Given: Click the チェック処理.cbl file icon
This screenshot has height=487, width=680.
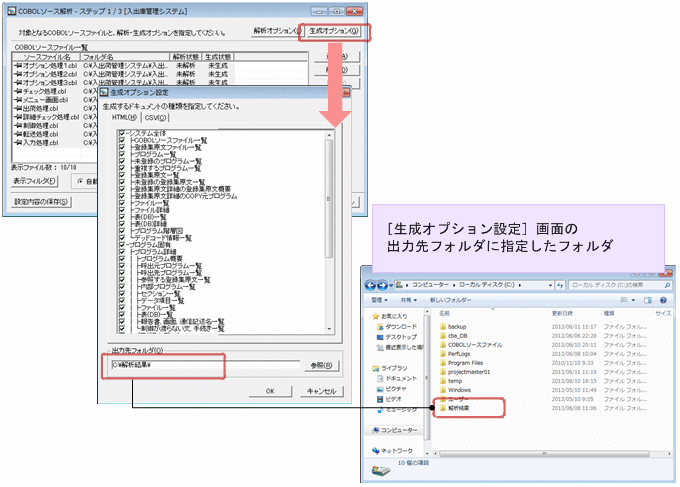Looking at the screenshot, I should 18,92.
